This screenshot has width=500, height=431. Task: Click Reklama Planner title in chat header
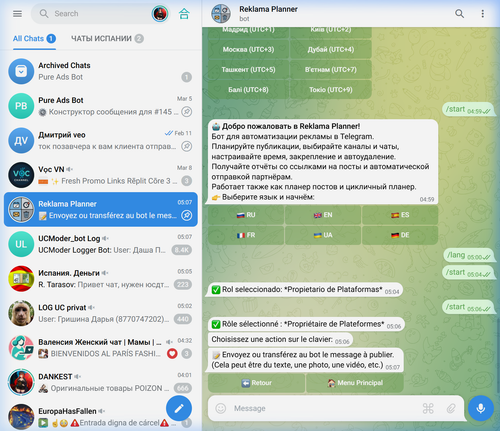click(268, 9)
